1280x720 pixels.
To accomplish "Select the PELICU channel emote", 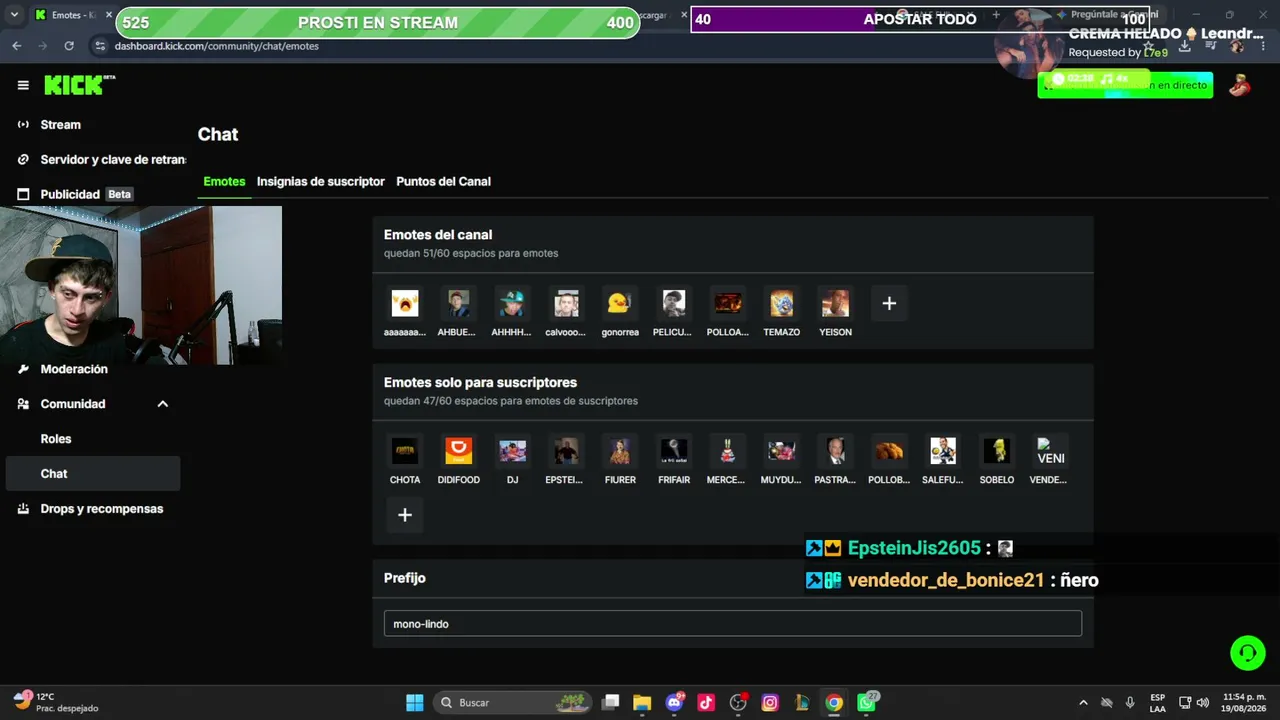I will click(674, 303).
